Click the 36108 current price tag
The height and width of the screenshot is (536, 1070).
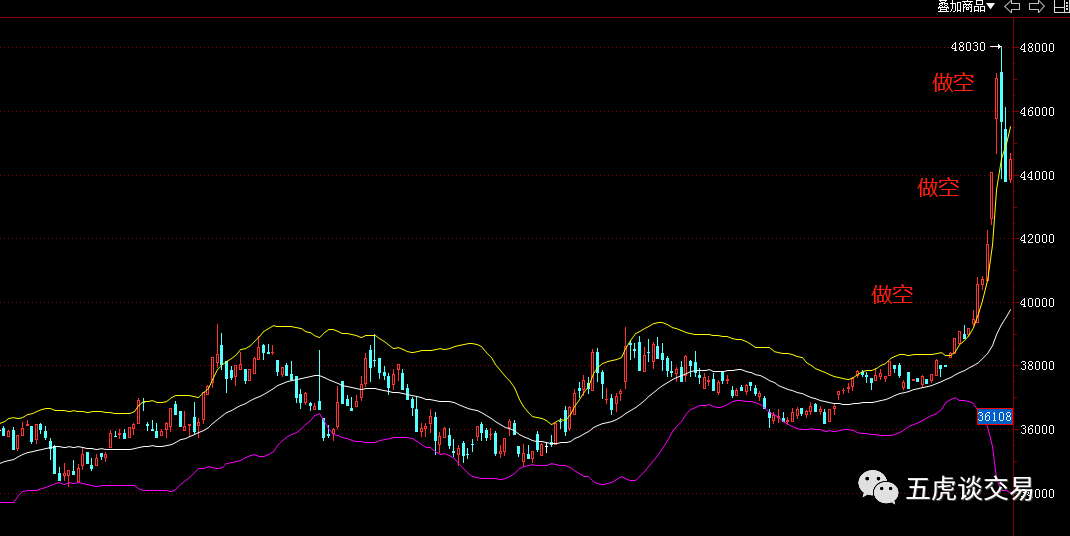[x=994, y=417]
